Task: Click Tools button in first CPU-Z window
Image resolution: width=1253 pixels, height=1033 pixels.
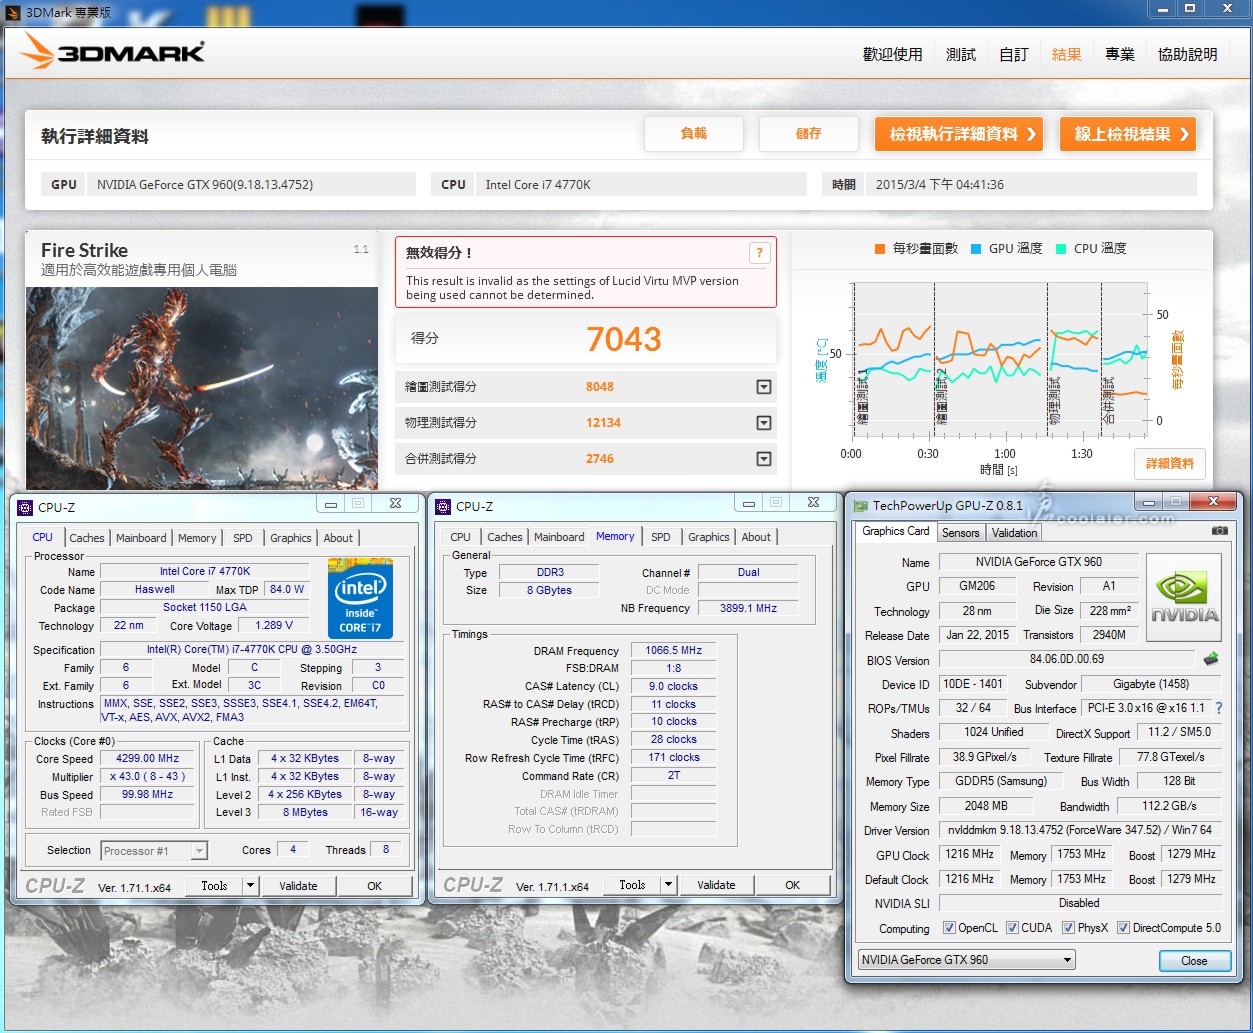Action: click(214, 886)
